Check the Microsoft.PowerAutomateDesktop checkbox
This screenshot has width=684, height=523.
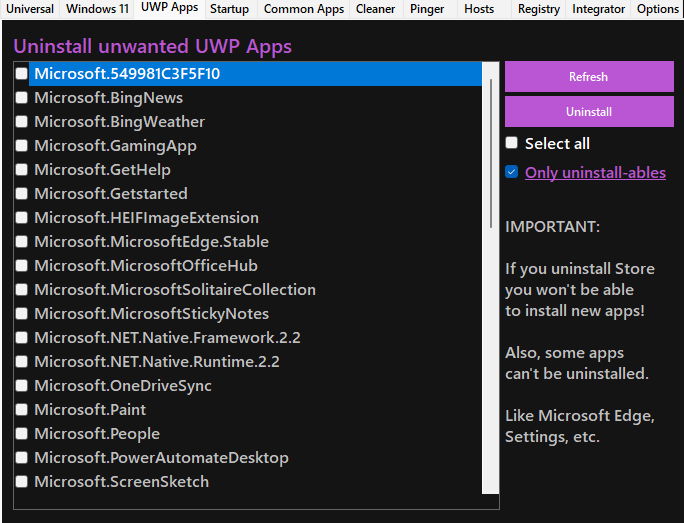click(21, 457)
